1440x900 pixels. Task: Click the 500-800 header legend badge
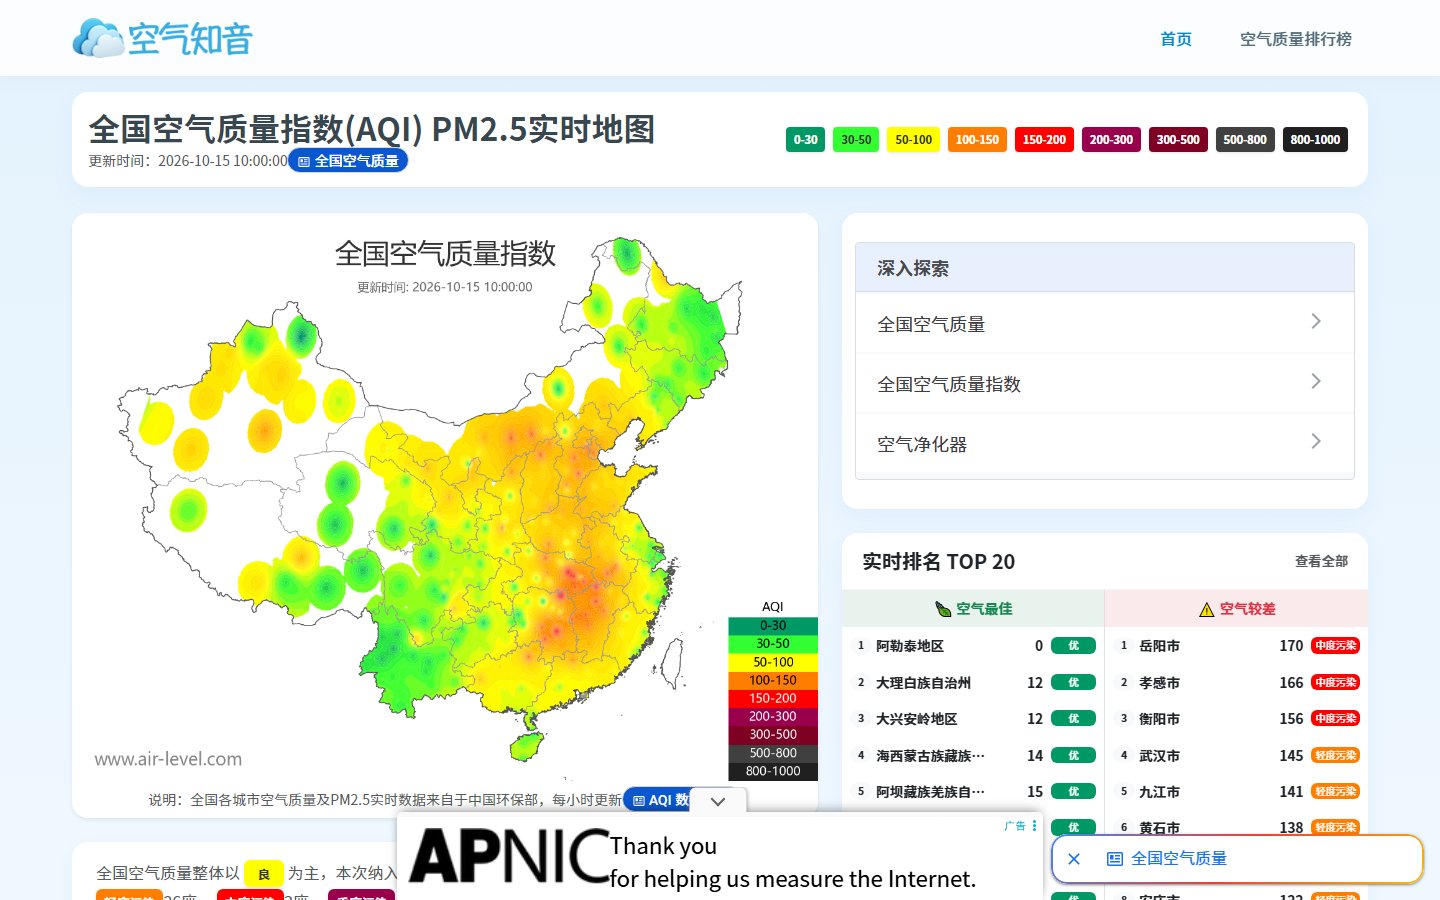1245,140
